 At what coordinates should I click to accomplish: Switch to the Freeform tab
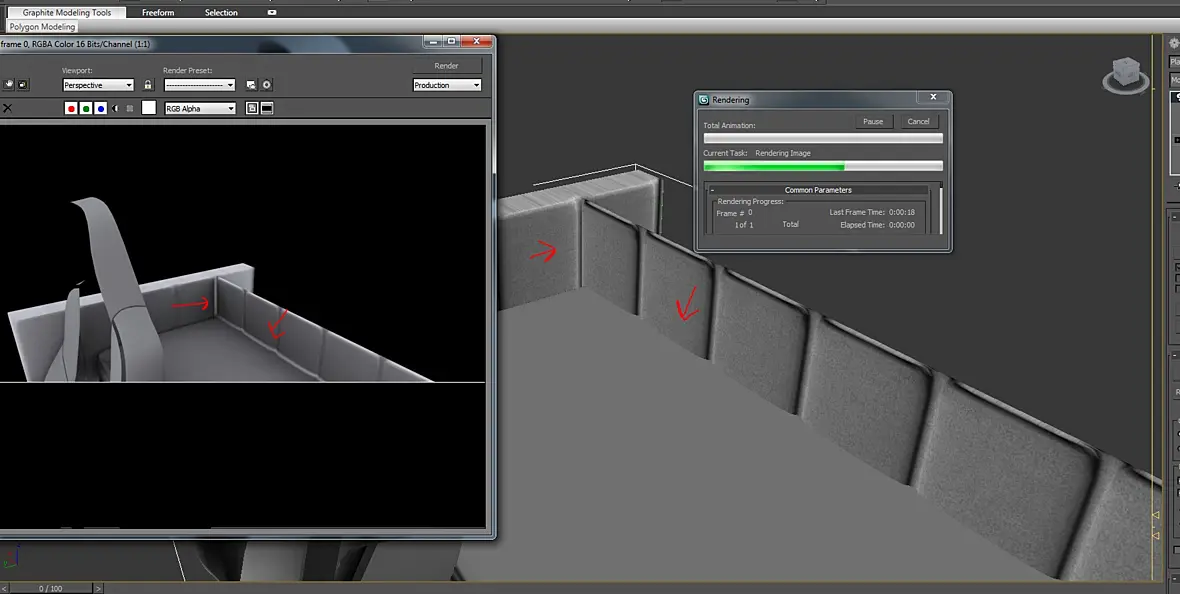coord(158,13)
